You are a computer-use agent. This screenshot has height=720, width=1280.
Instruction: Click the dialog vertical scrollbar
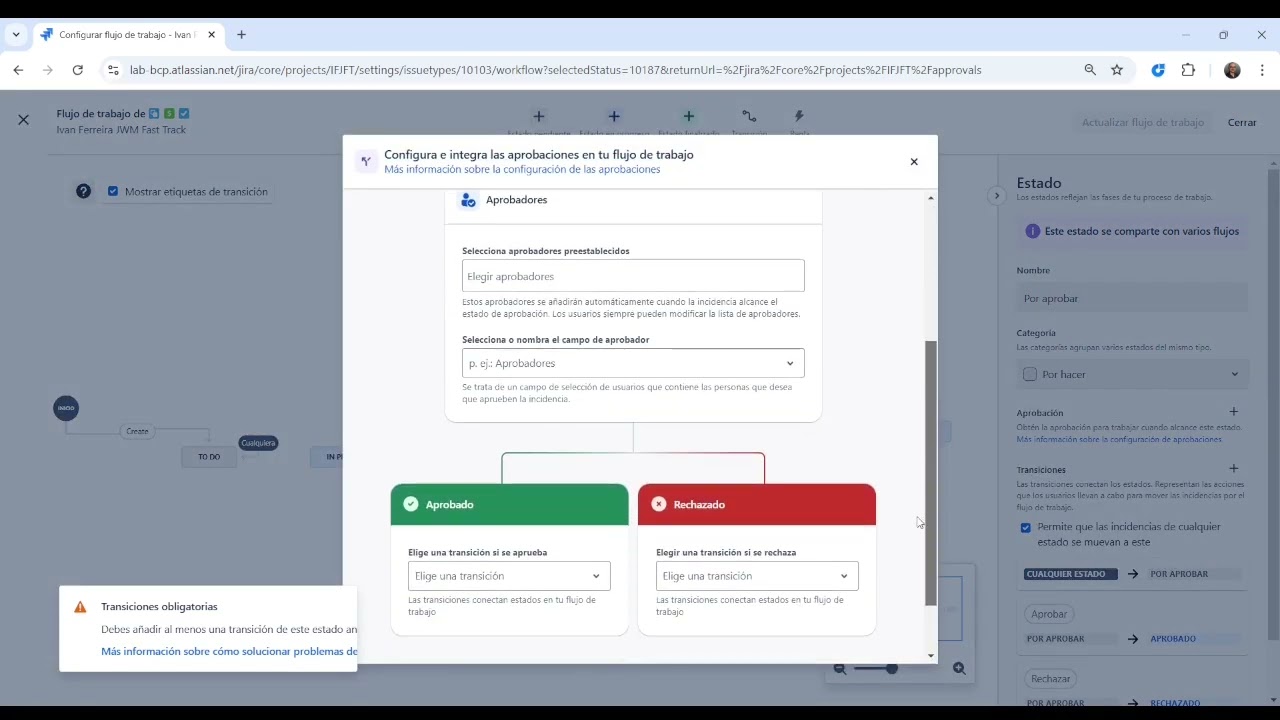point(930,473)
